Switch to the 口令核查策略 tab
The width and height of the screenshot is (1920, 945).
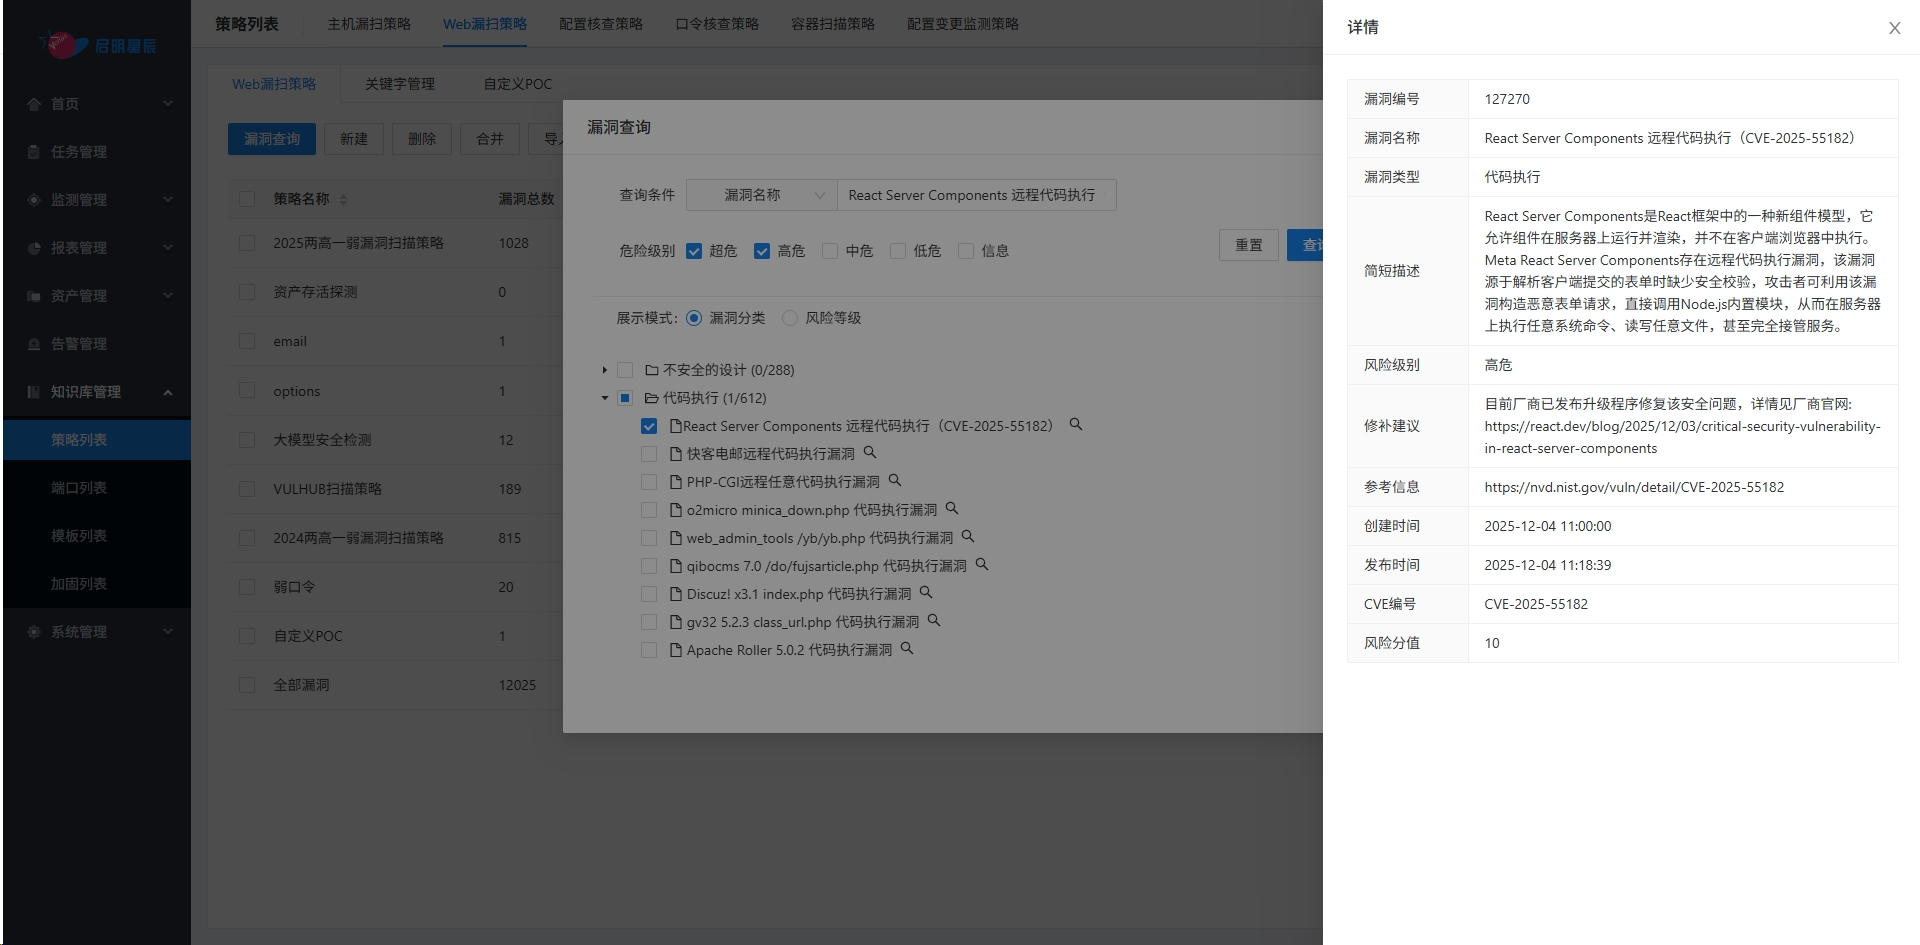click(717, 24)
